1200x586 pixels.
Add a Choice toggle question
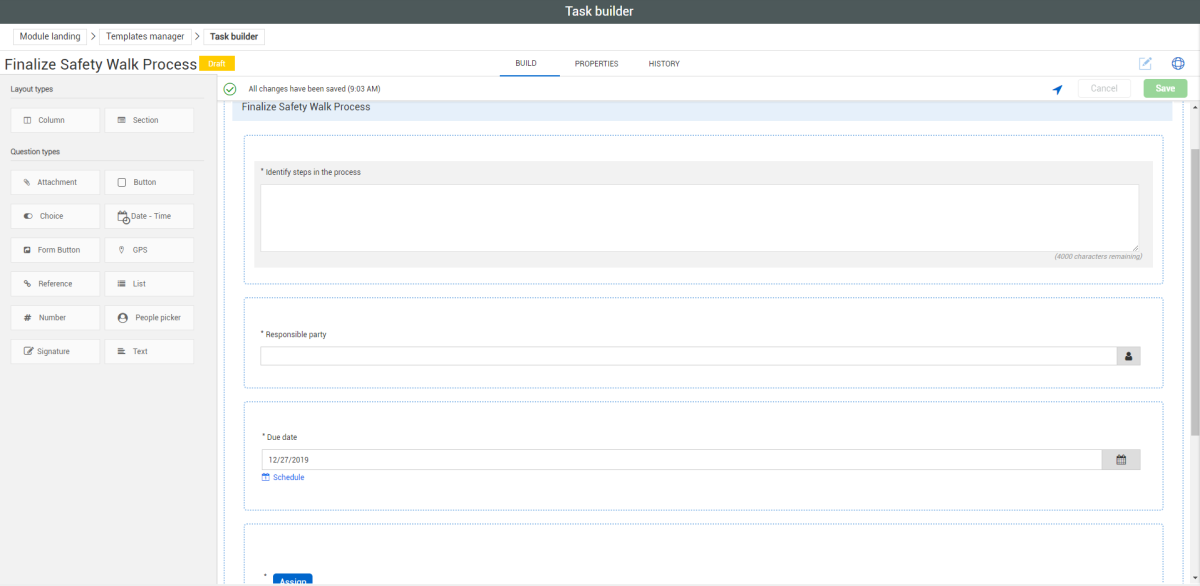[x=56, y=216]
